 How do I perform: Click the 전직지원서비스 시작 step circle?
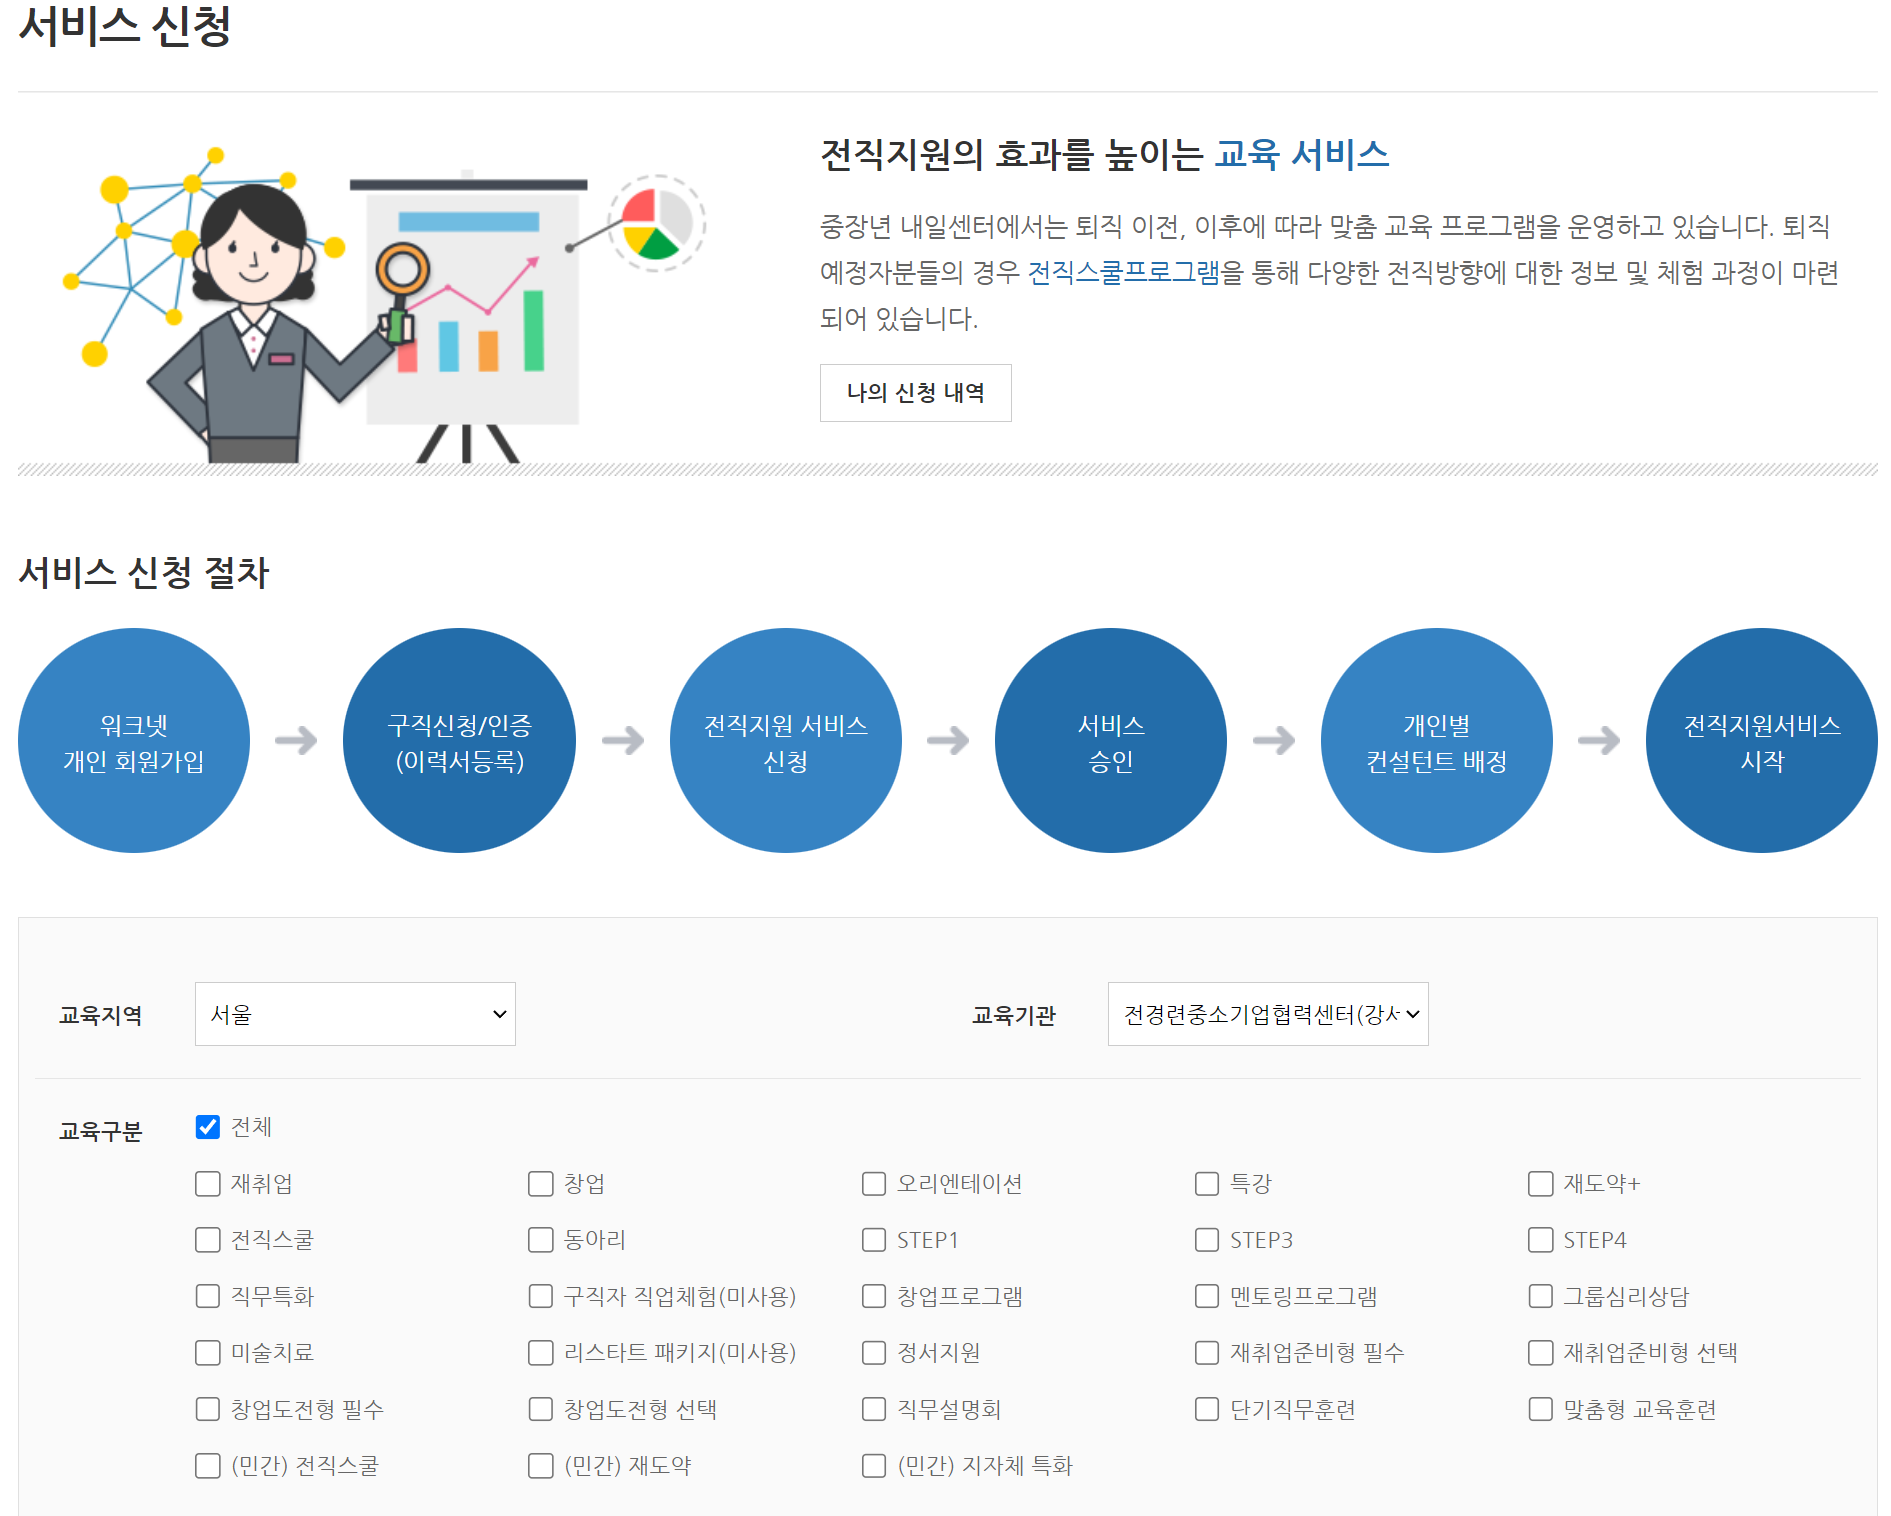[1762, 740]
